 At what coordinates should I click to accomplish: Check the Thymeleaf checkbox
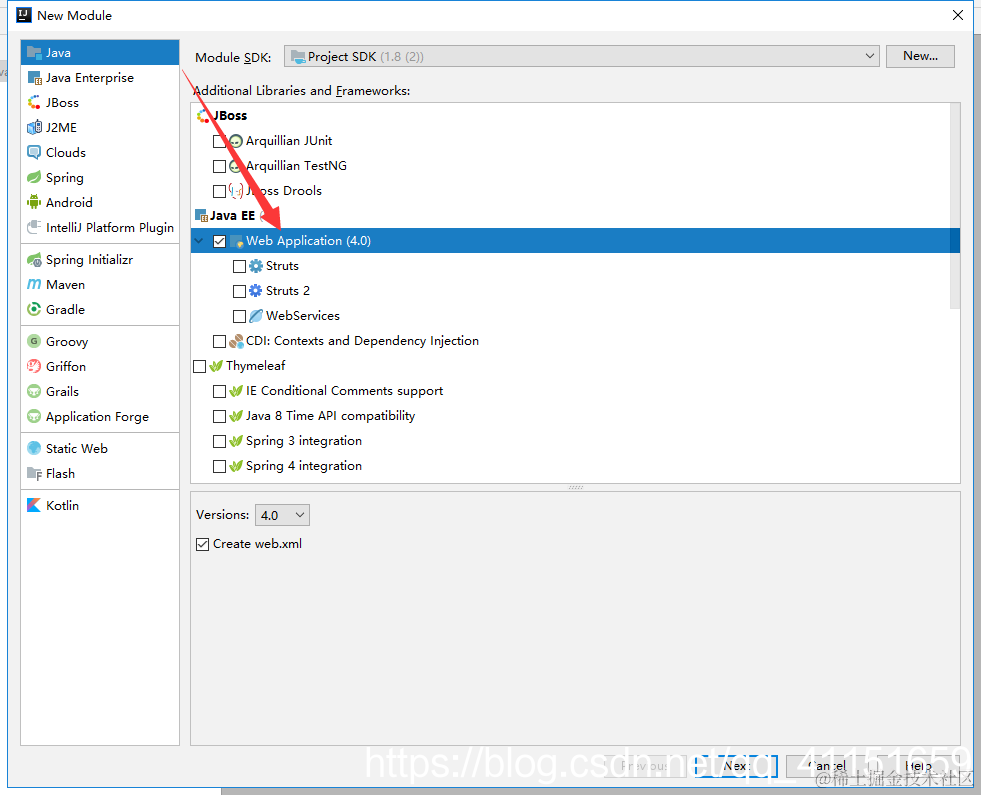click(200, 367)
